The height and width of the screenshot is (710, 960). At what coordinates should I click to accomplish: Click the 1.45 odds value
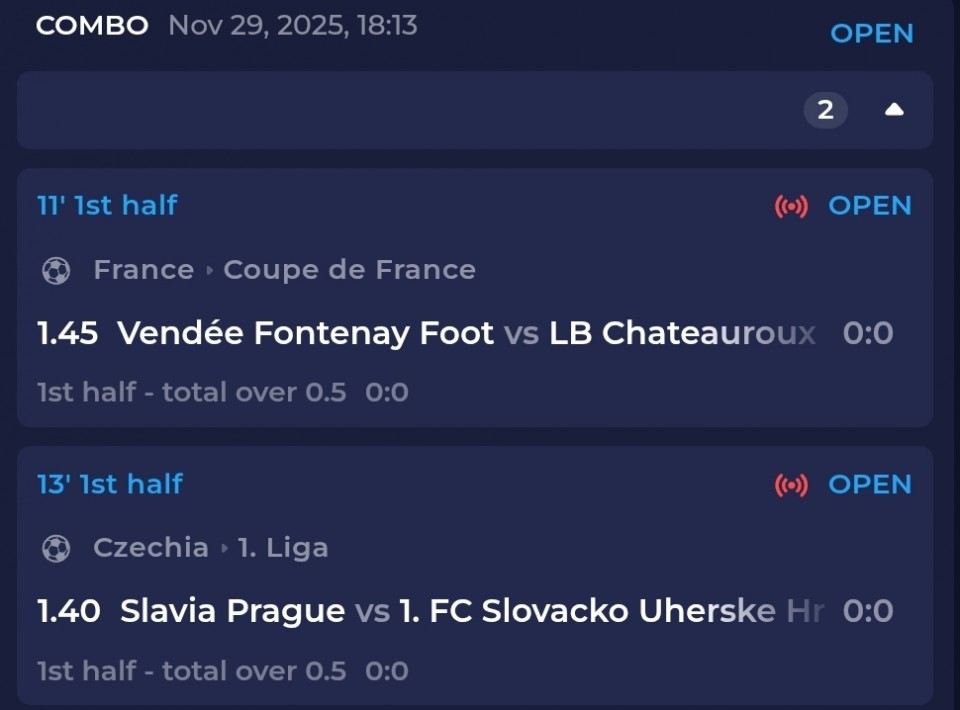click(67, 333)
